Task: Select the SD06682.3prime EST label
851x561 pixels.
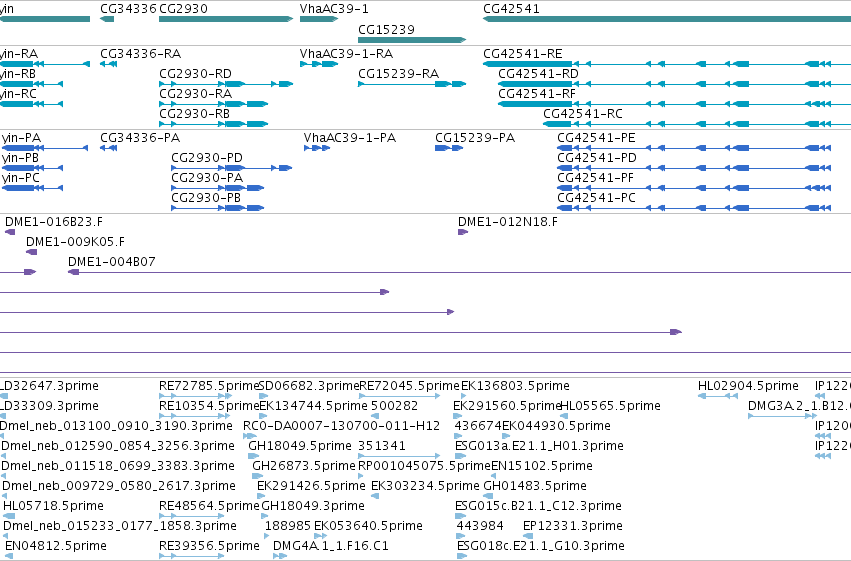Action: [x=309, y=386]
